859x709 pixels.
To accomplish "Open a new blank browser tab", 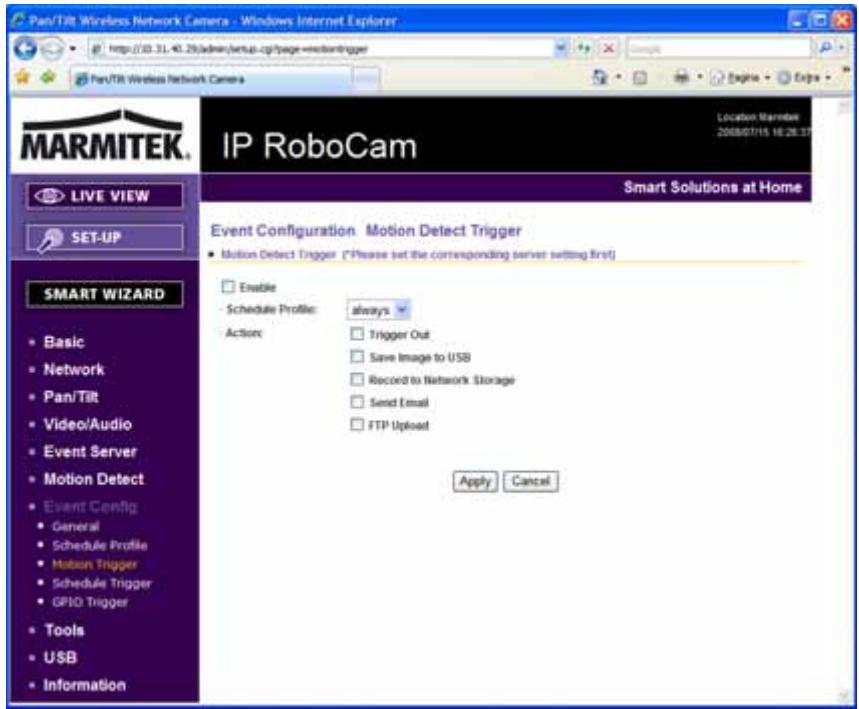I will (x=366, y=79).
